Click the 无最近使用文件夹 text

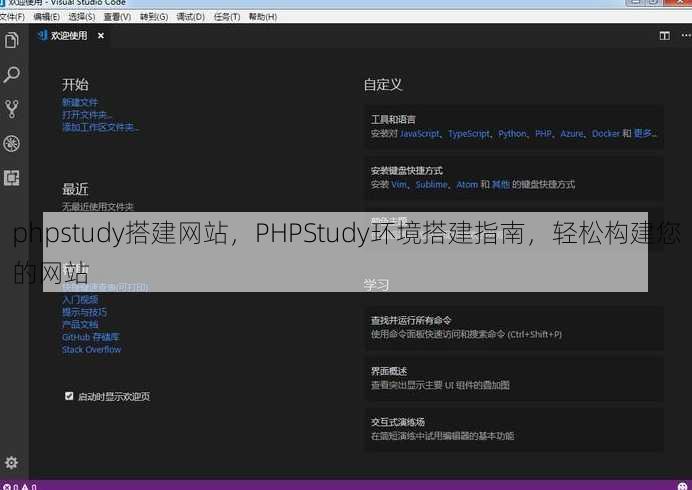[x=98, y=207]
